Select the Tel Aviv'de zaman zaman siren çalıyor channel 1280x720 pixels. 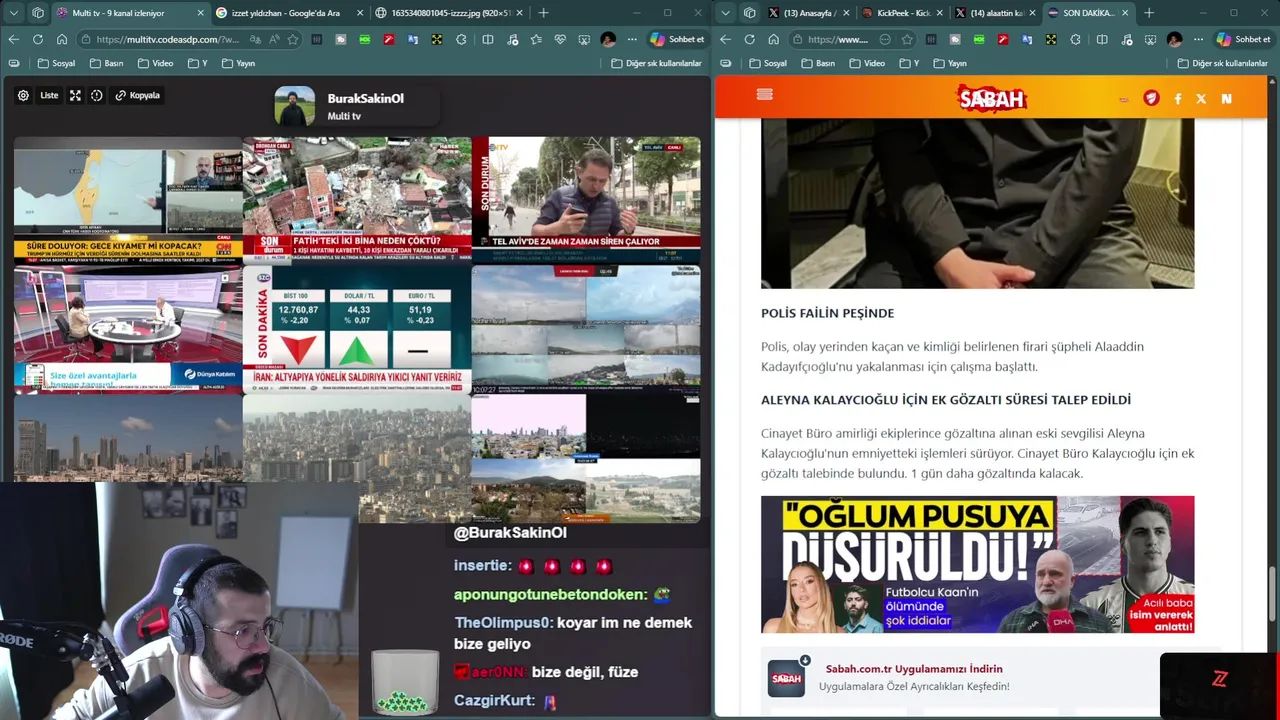point(586,200)
